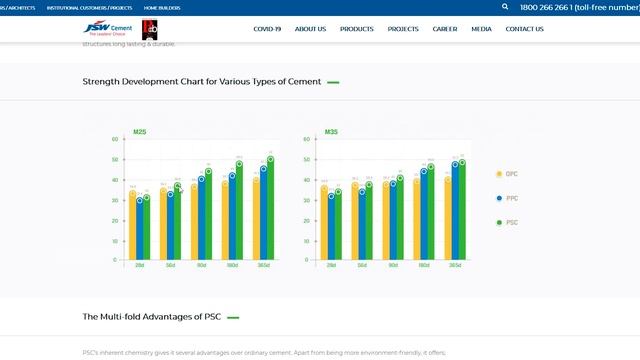The image size is (640, 360).
Task: Select the M35 PPC bar at 365d
Action: click(x=455, y=211)
